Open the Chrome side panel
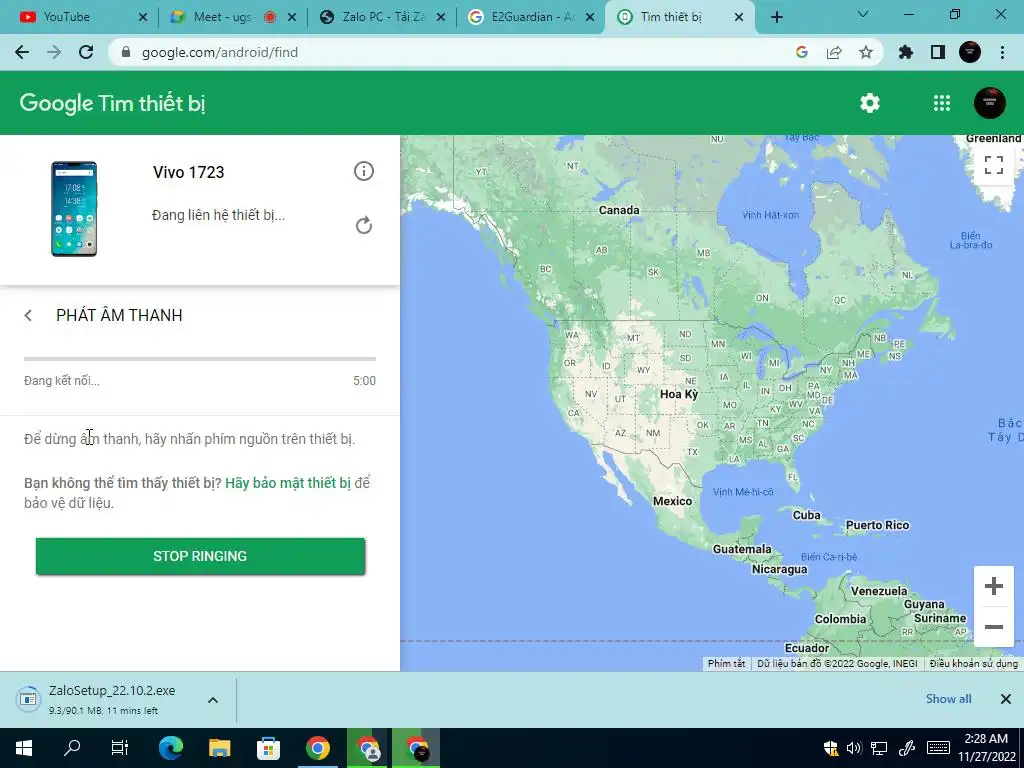This screenshot has height=768, width=1024. (x=938, y=52)
